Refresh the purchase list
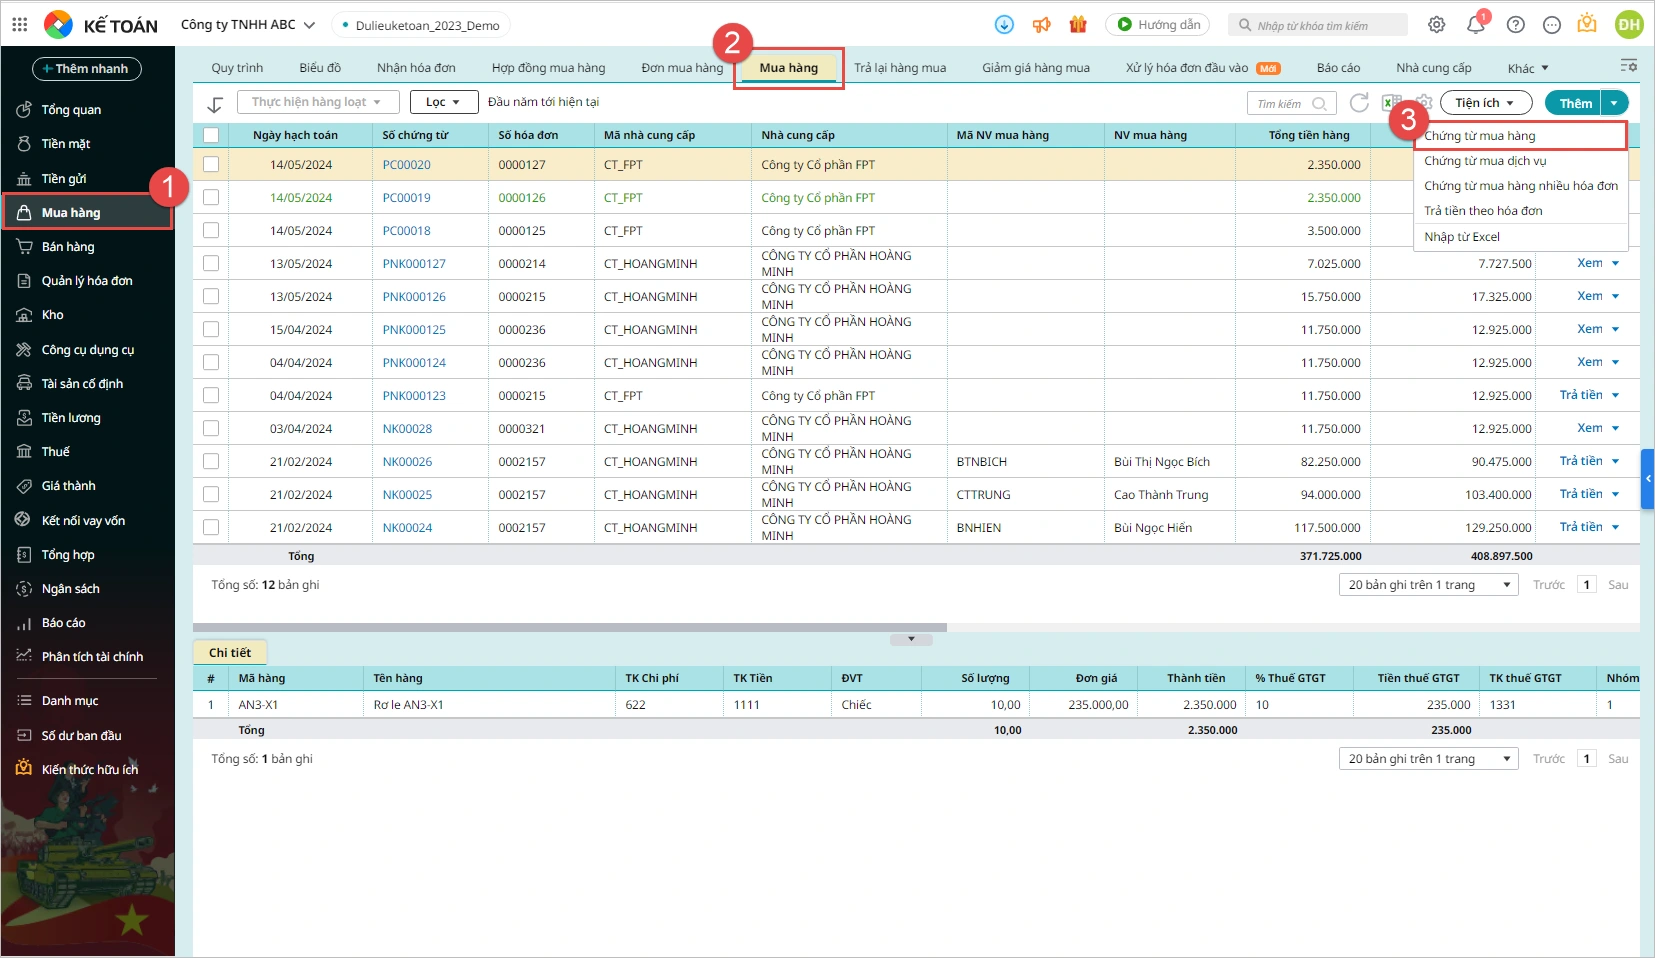The width and height of the screenshot is (1655, 958). tap(1359, 103)
